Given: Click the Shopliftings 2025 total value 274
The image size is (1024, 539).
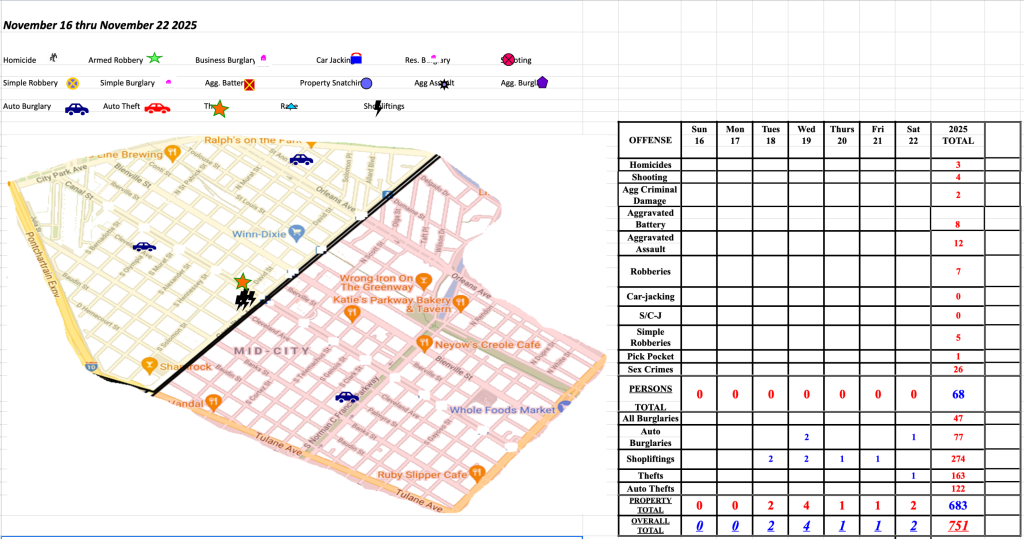Looking at the screenshot, I should point(958,457).
